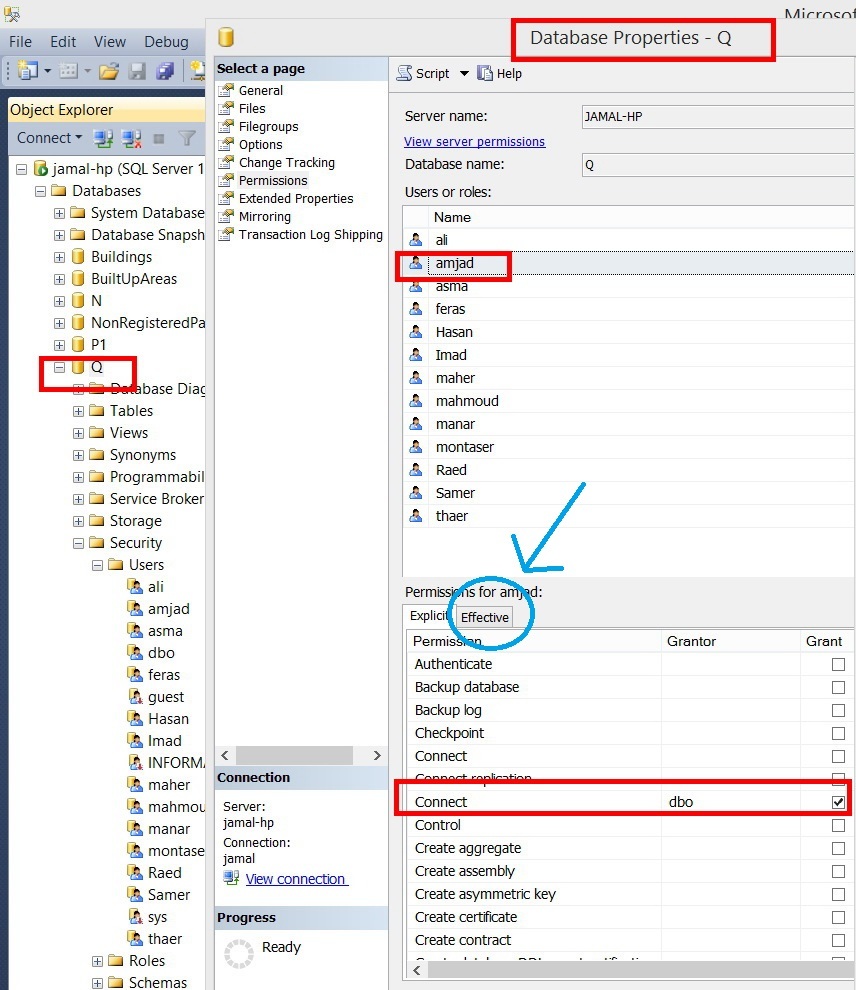Click the jamal-hp server icon
Screen dimensions: 856x990
(40, 169)
